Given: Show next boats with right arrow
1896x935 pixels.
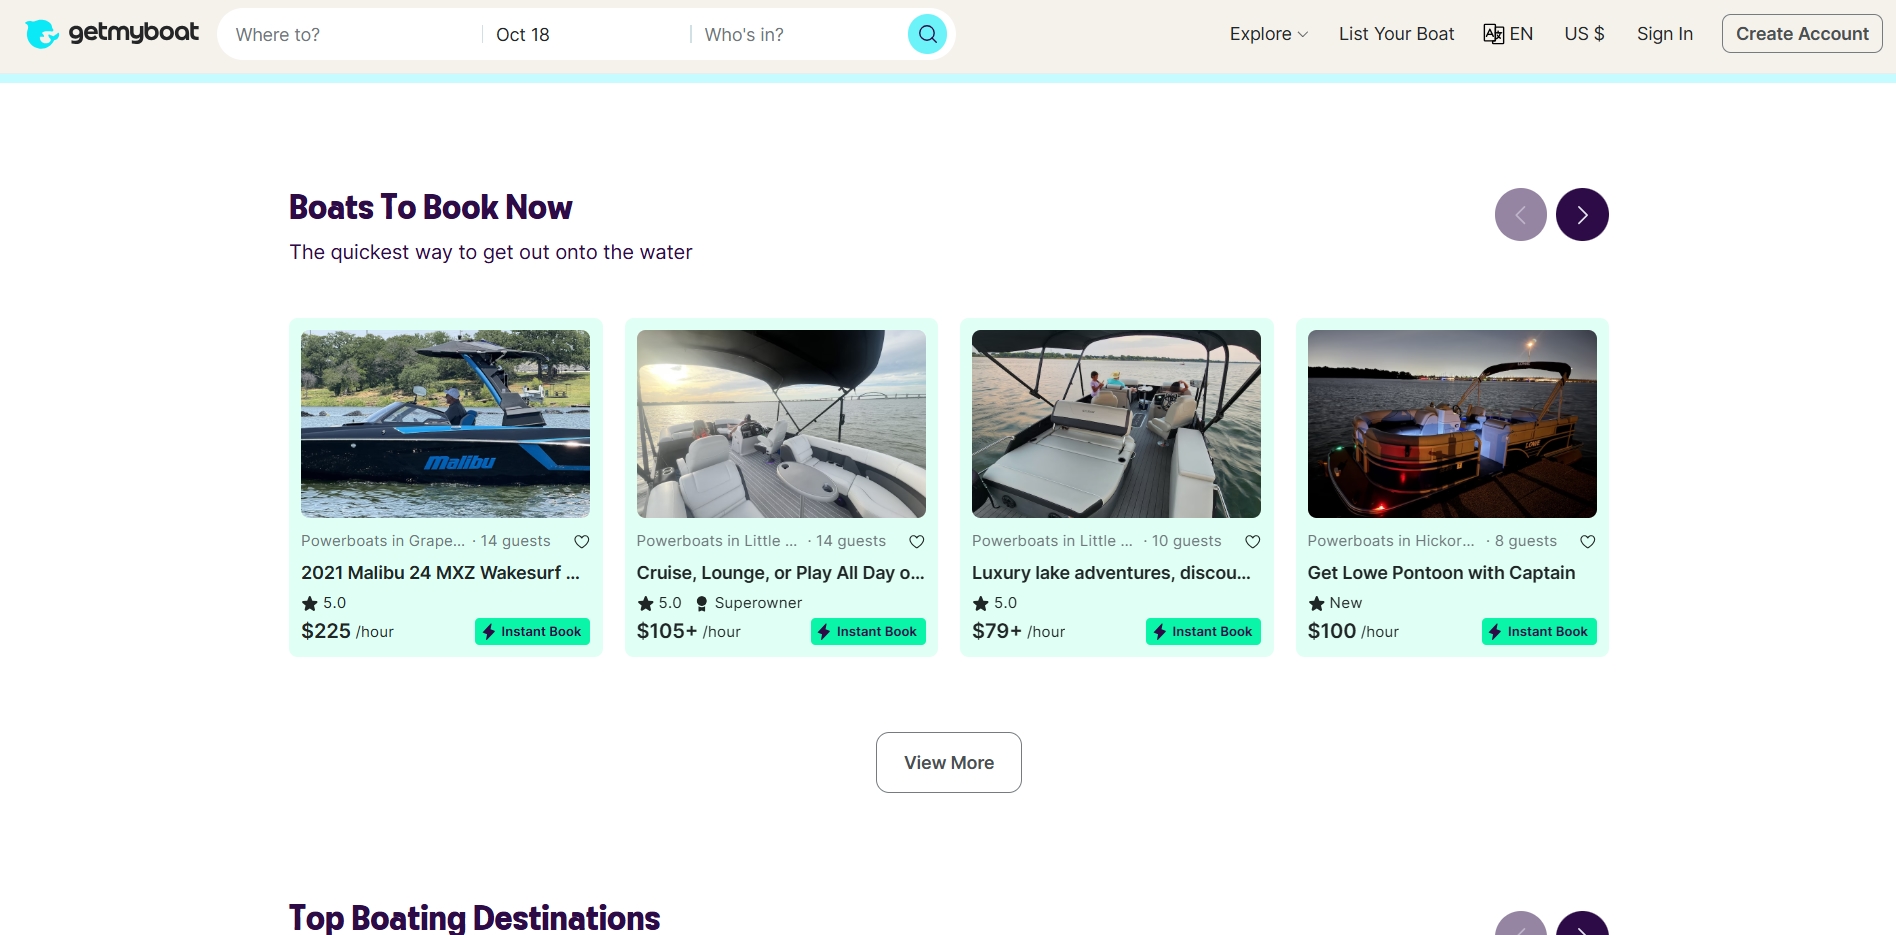Looking at the screenshot, I should (x=1582, y=215).
